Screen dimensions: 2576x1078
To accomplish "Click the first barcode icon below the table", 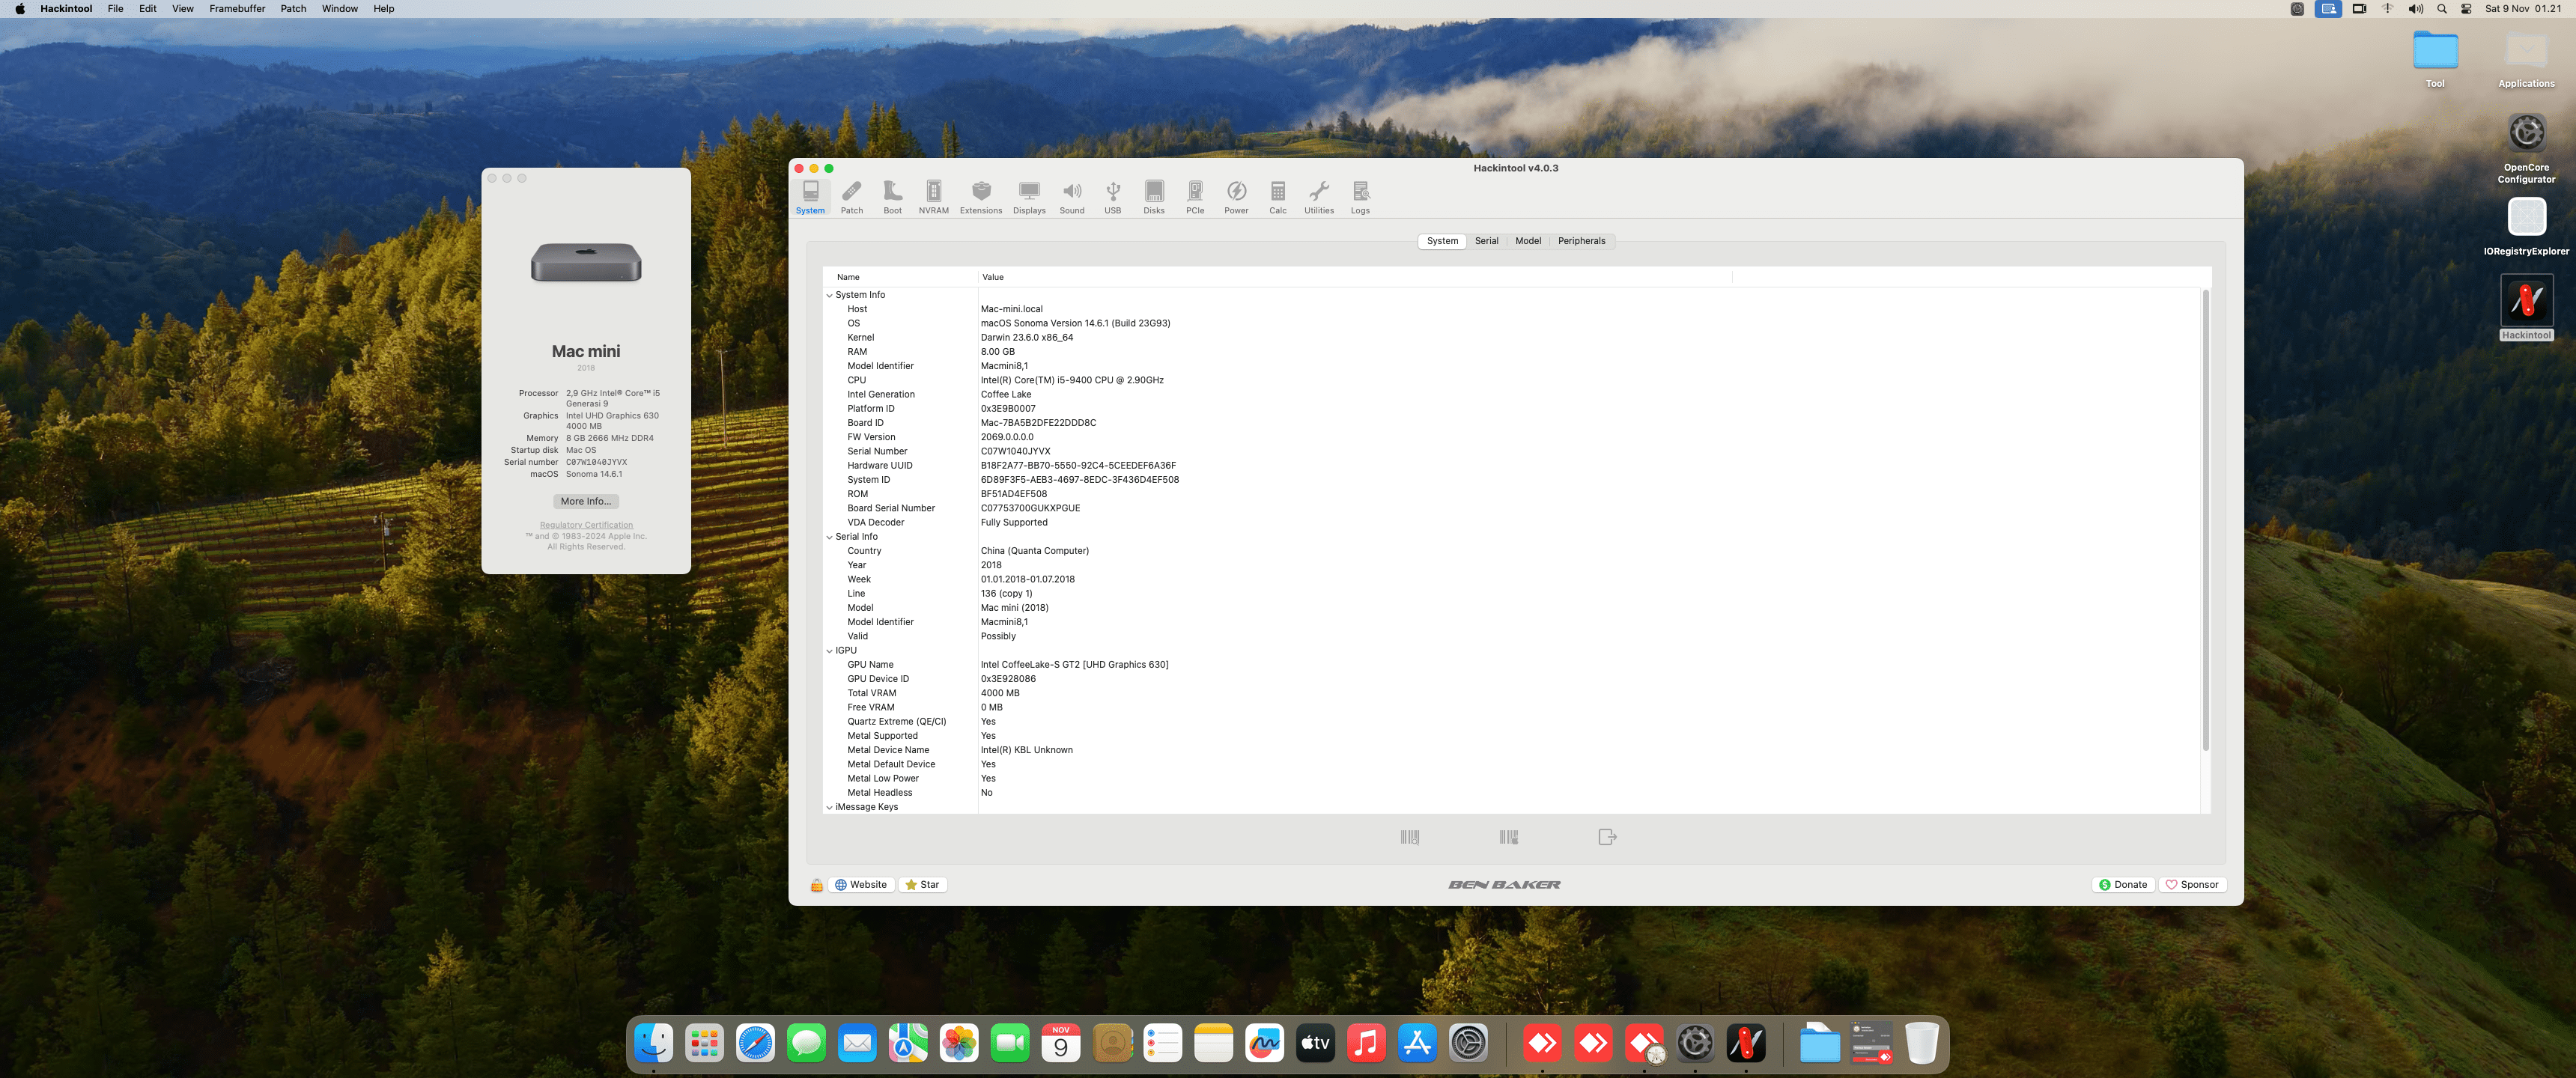I will point(1409,837).
